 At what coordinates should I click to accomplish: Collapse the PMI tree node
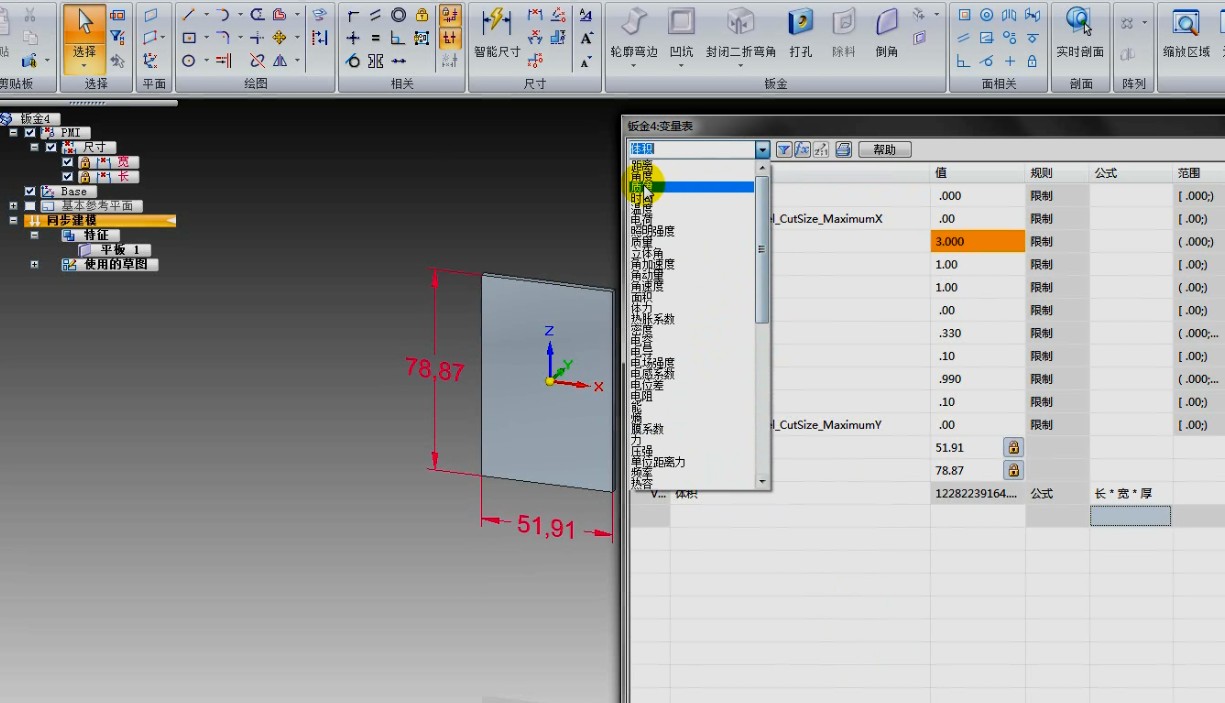13,132
